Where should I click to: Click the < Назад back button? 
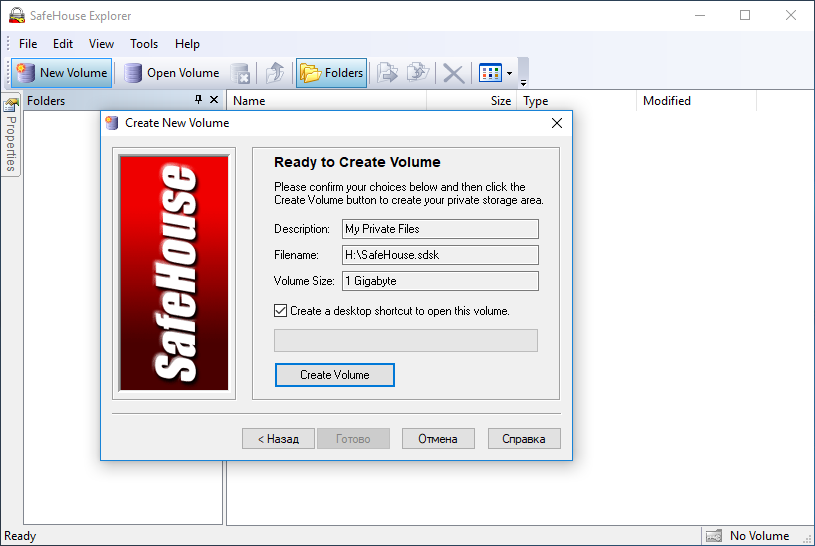point(278,438)
